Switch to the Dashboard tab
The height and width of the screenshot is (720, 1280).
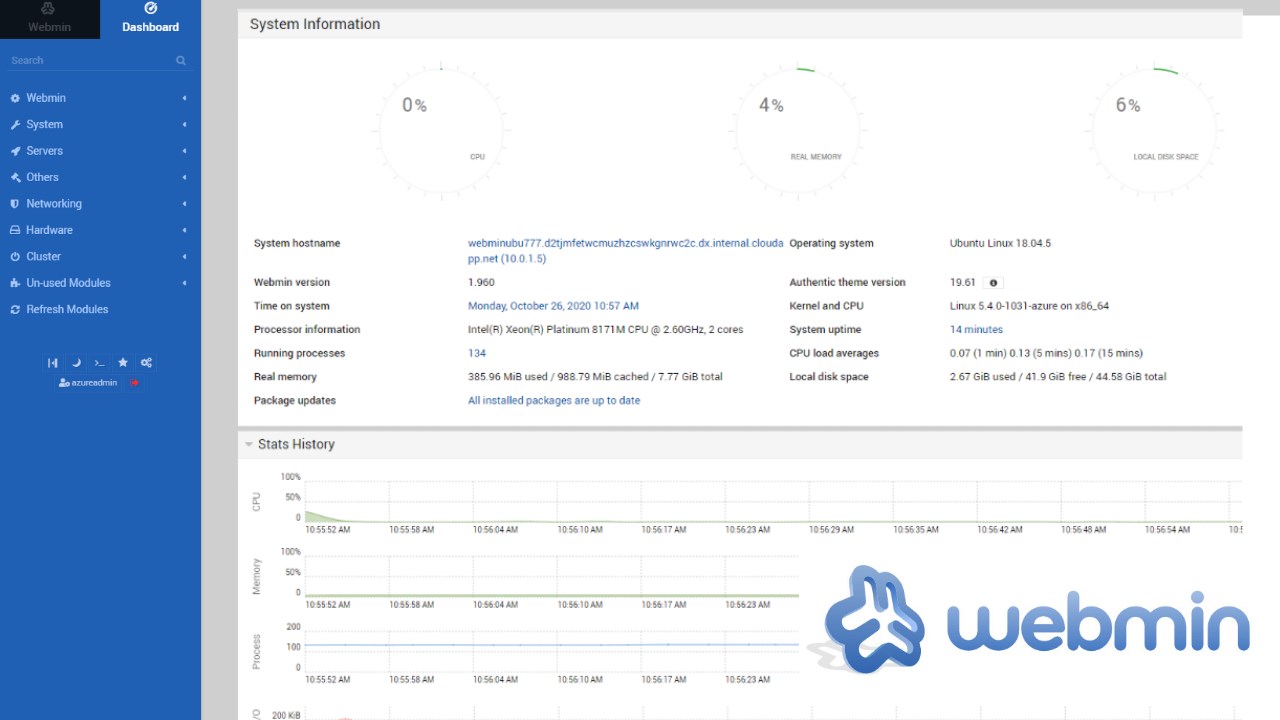[x=150, y=19]
